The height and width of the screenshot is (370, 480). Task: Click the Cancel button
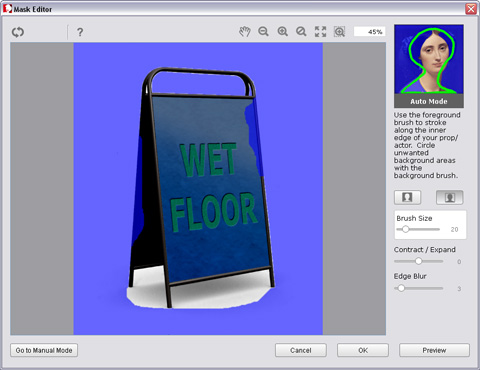point(301,350)
